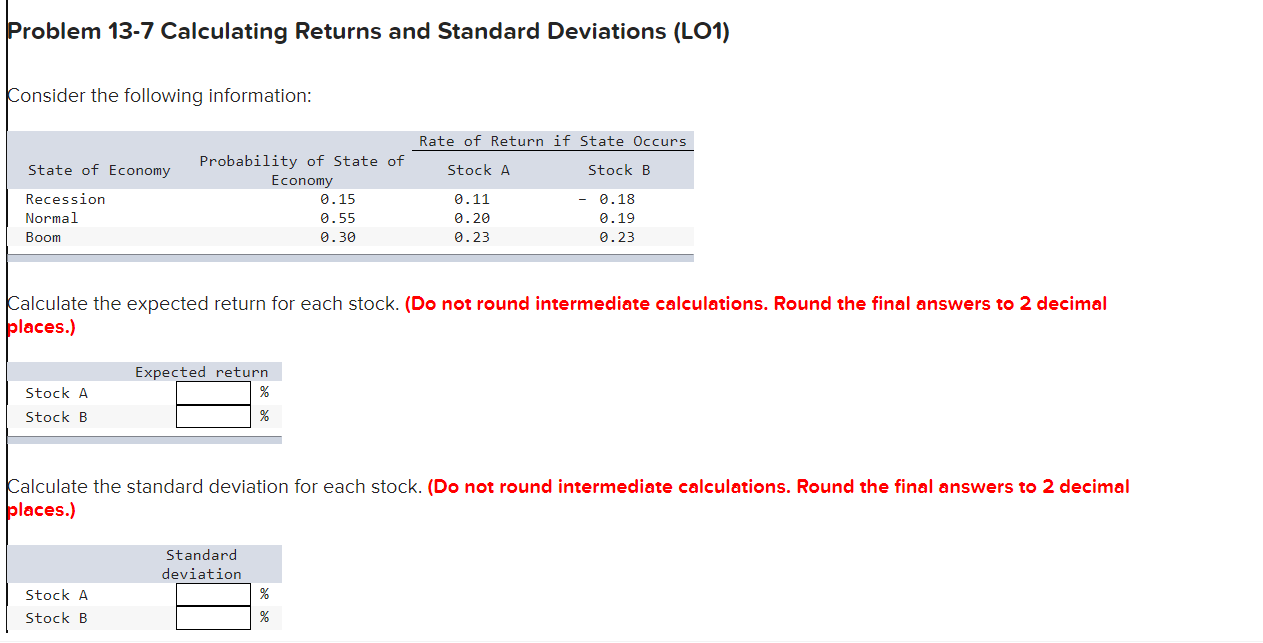Select the Probability of State of Economy header
Image resolution: width=1263 pixels, height=643 pixels.
point(302,170)
